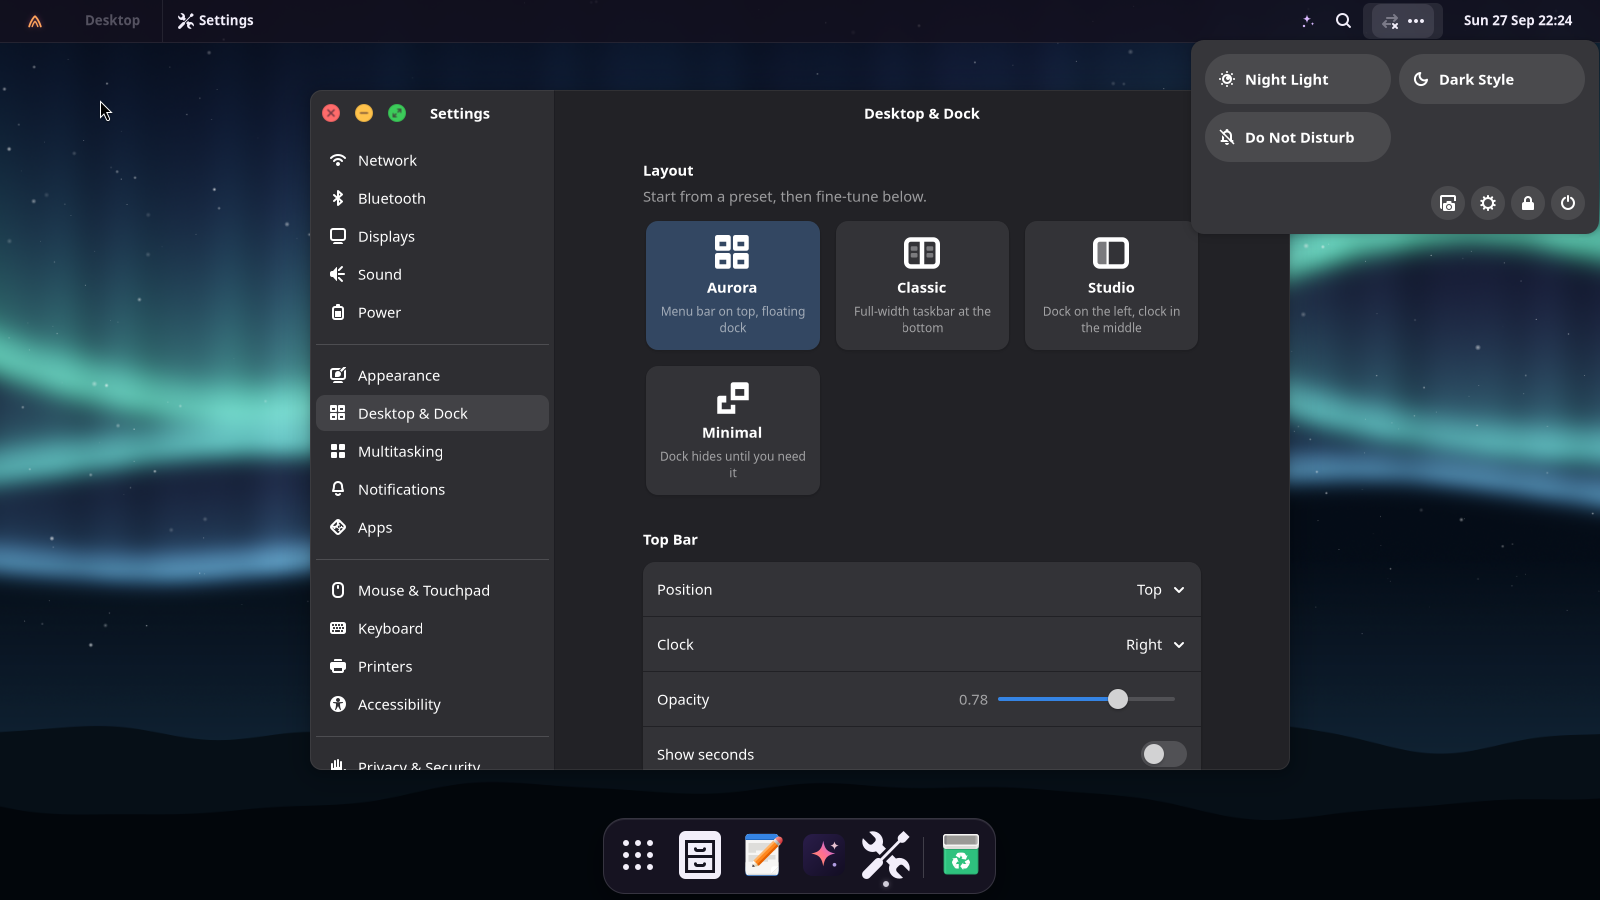Screen dimensions: 1600x900
Task: Open the Network settings page
Action: pyautogui.click(x=432, y=160)
